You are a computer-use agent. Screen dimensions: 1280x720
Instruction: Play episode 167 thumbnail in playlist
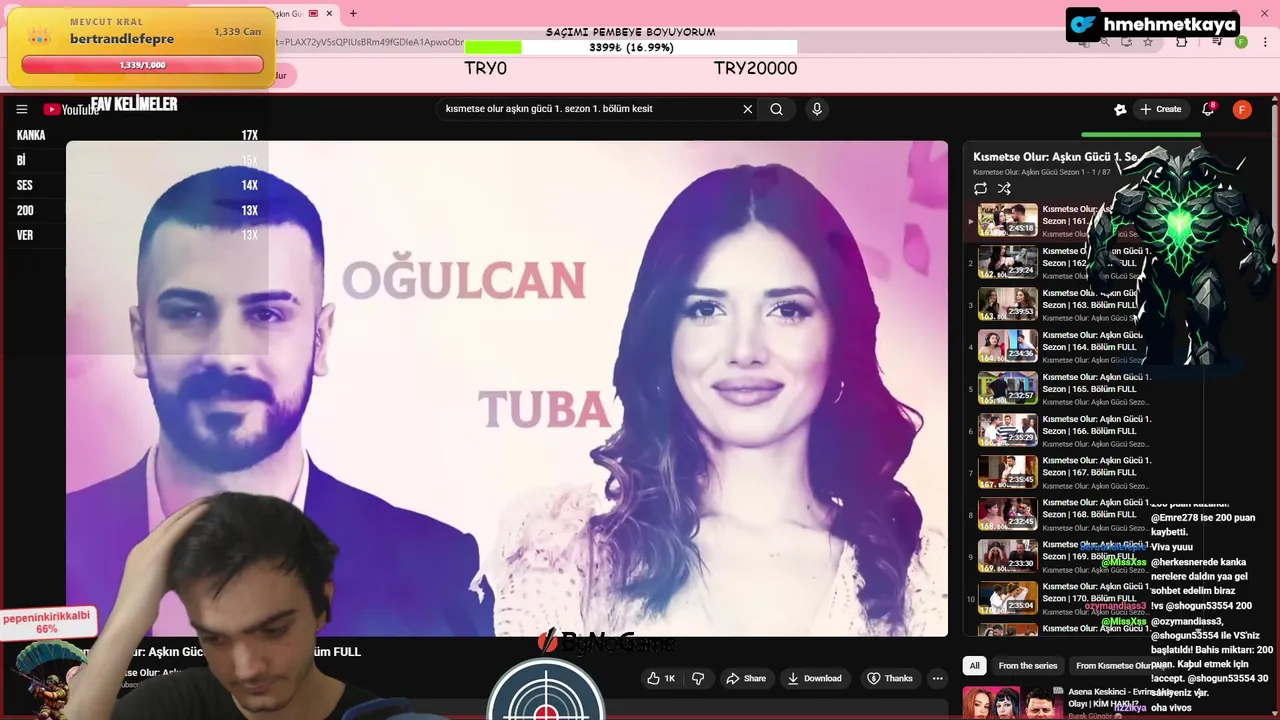1007,472
